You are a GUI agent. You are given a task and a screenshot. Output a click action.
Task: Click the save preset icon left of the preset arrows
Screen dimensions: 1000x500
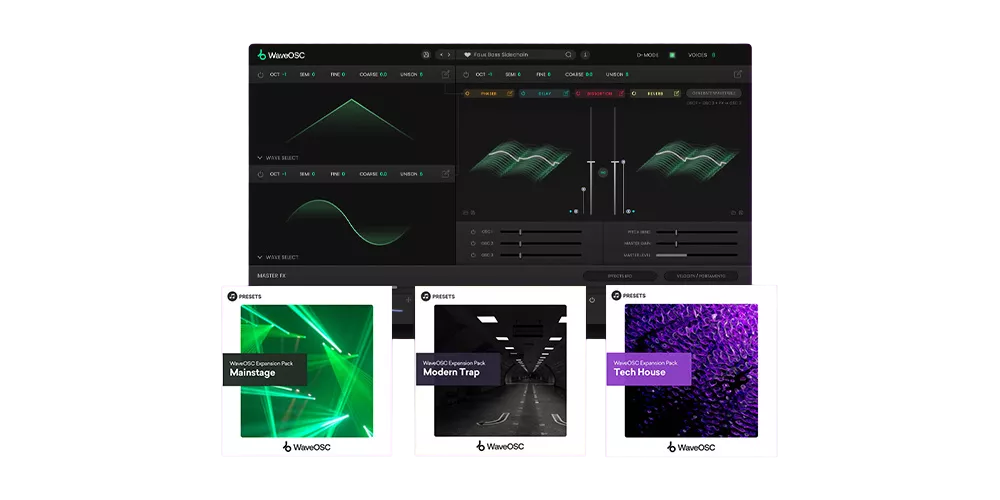[426, 55]
